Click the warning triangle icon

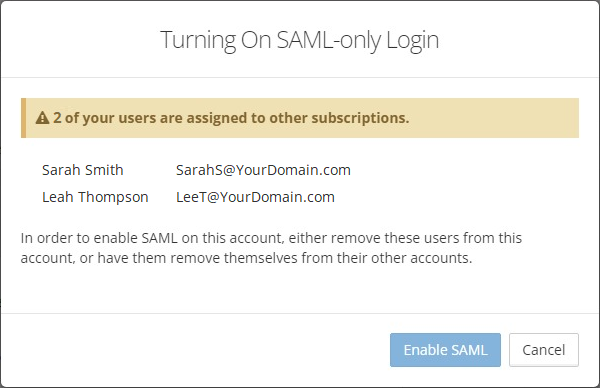pyautogui.click(x=42, y=118)
